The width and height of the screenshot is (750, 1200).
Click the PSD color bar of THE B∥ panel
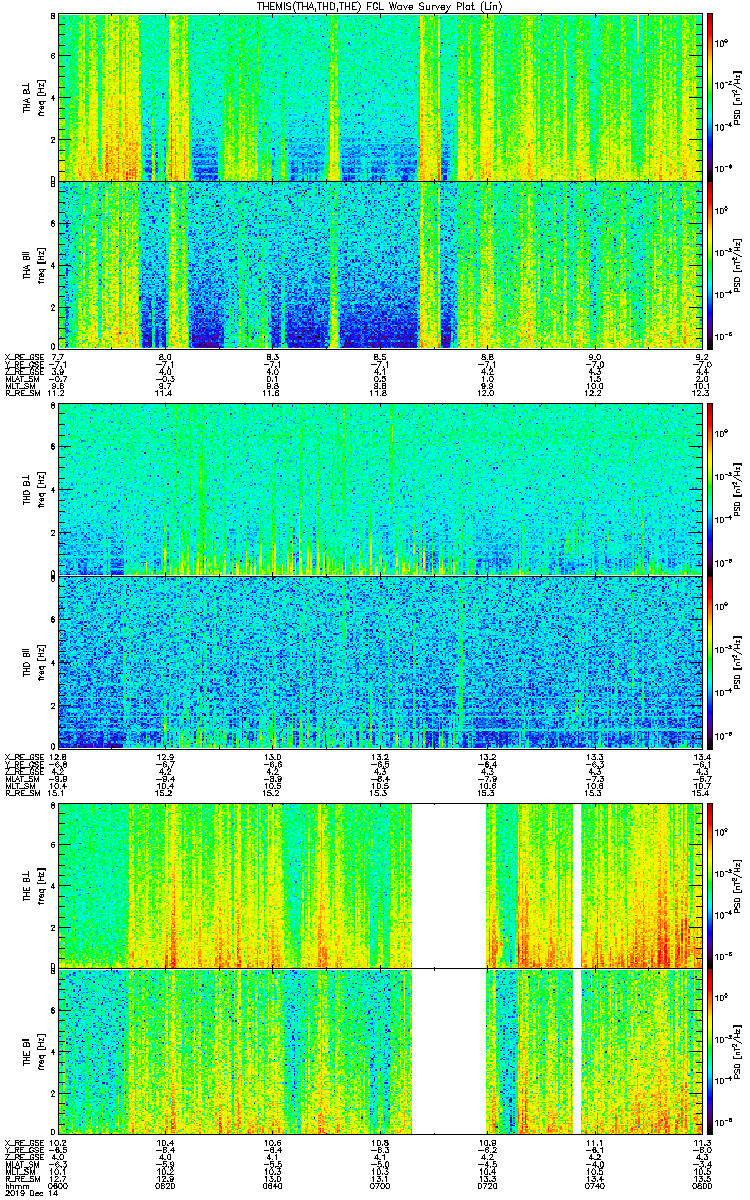pyautogui.click(x=710, y=1051)
